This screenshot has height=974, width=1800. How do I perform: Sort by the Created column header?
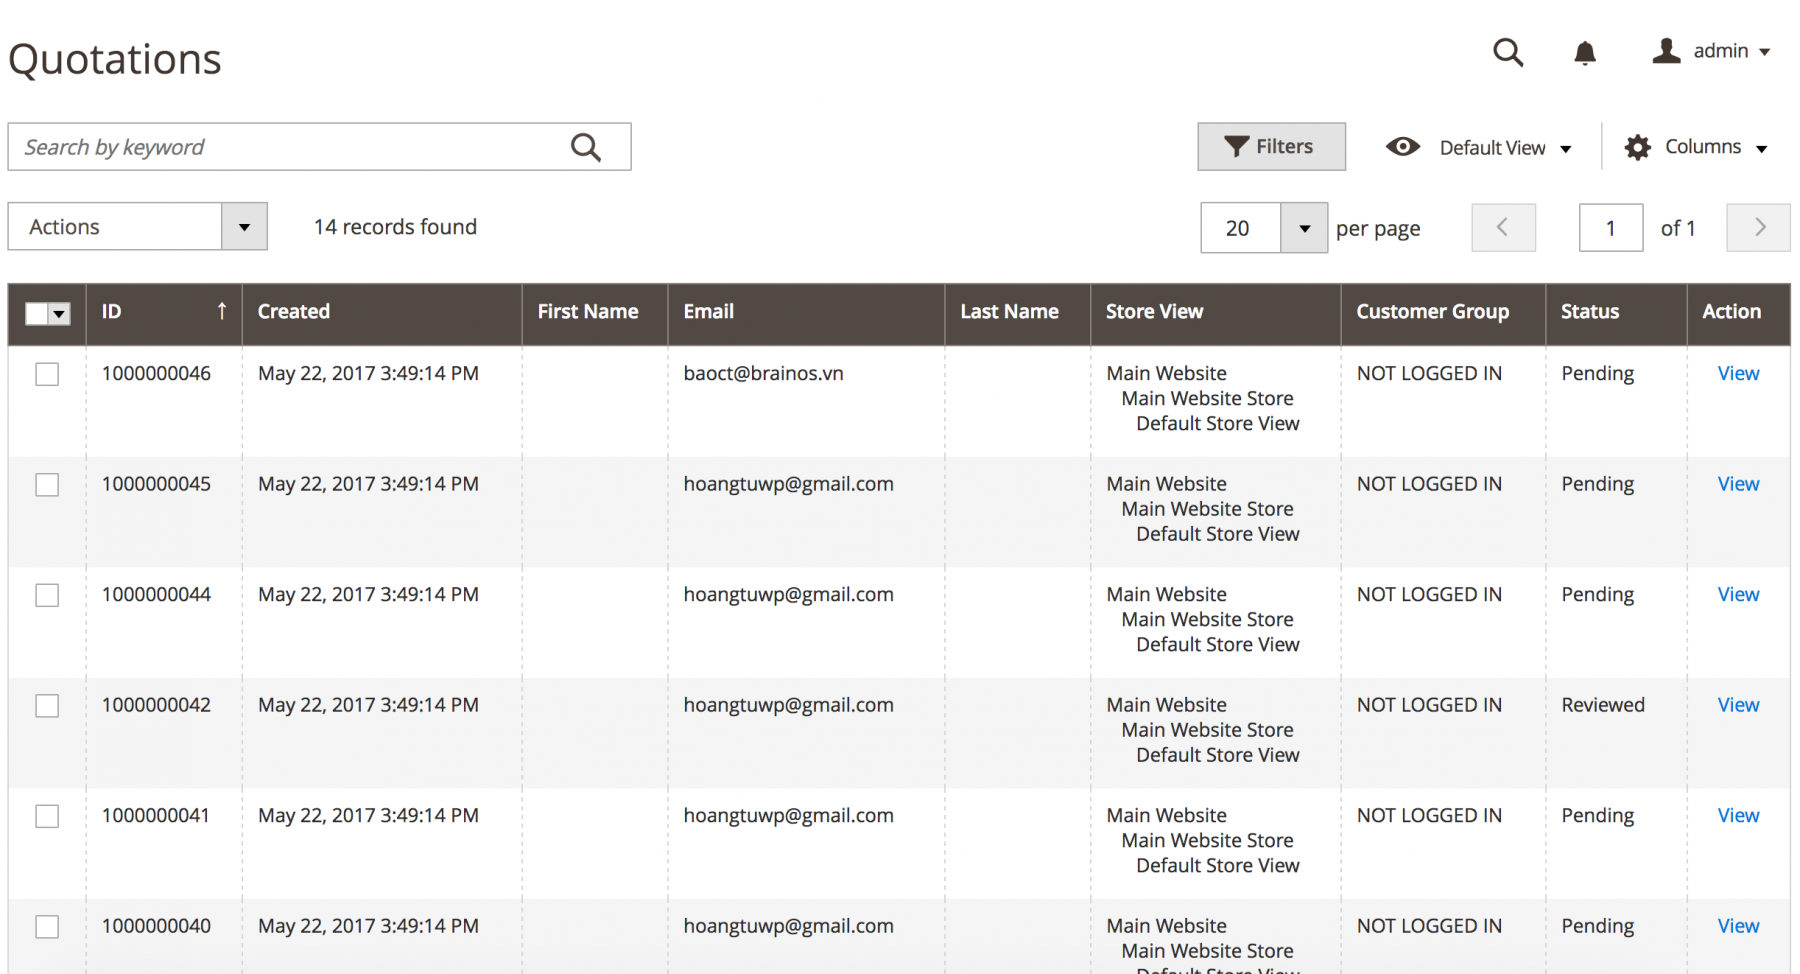pyautogui.click(x=294, y=311)
